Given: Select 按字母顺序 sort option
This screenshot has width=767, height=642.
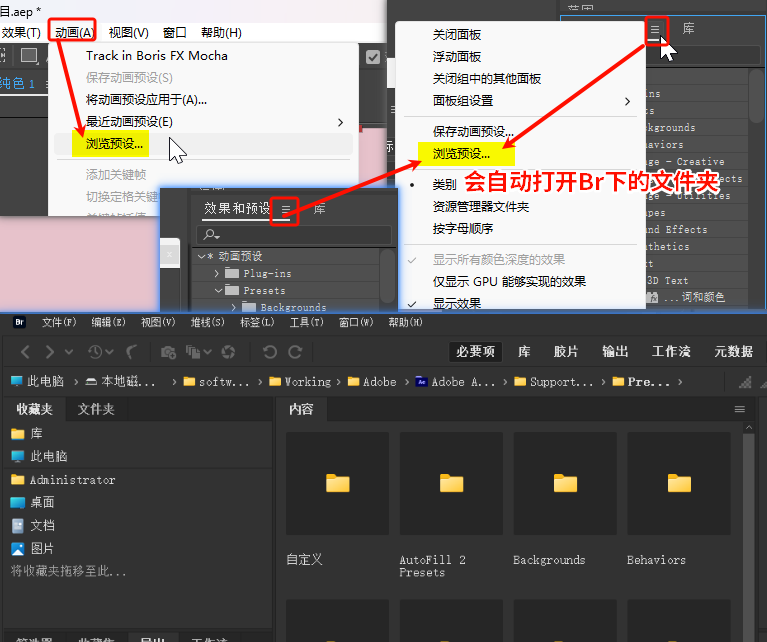Looking at the screenshot, I should pos(463,229).
